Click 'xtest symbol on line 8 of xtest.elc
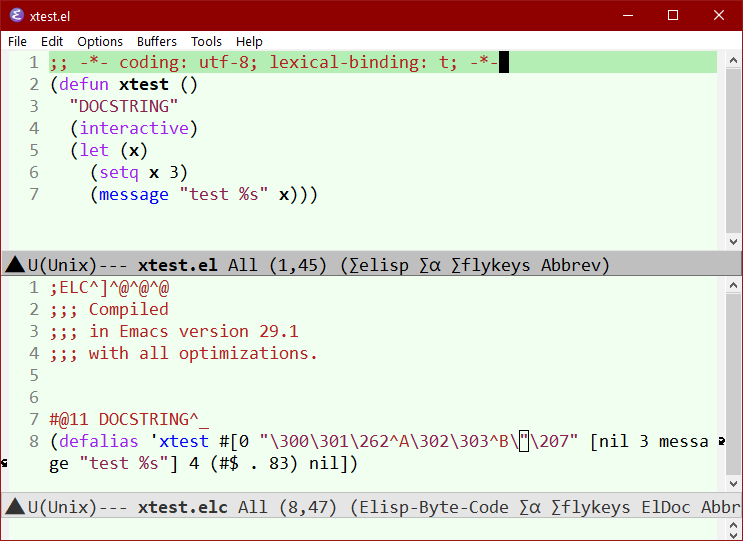Viewport: 743px width, 541px height. 179,441
